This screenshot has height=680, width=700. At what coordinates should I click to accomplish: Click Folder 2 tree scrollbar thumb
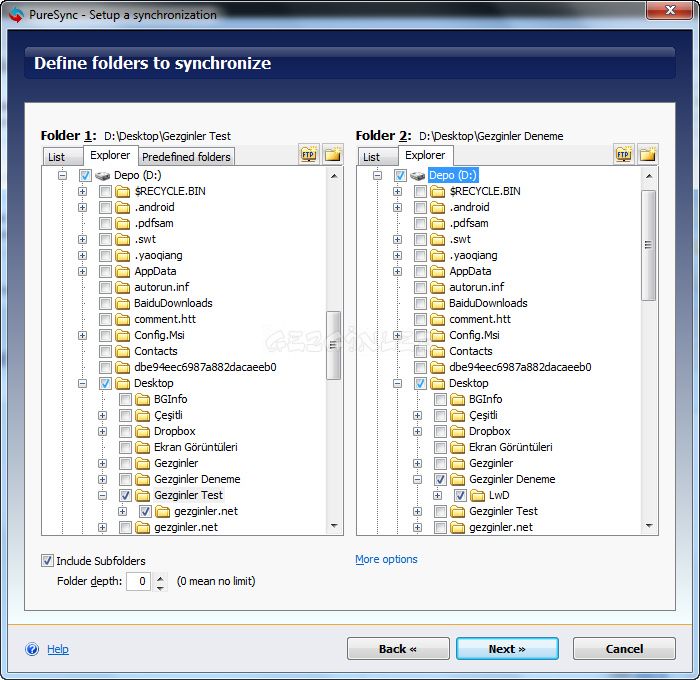pos(648,245)
